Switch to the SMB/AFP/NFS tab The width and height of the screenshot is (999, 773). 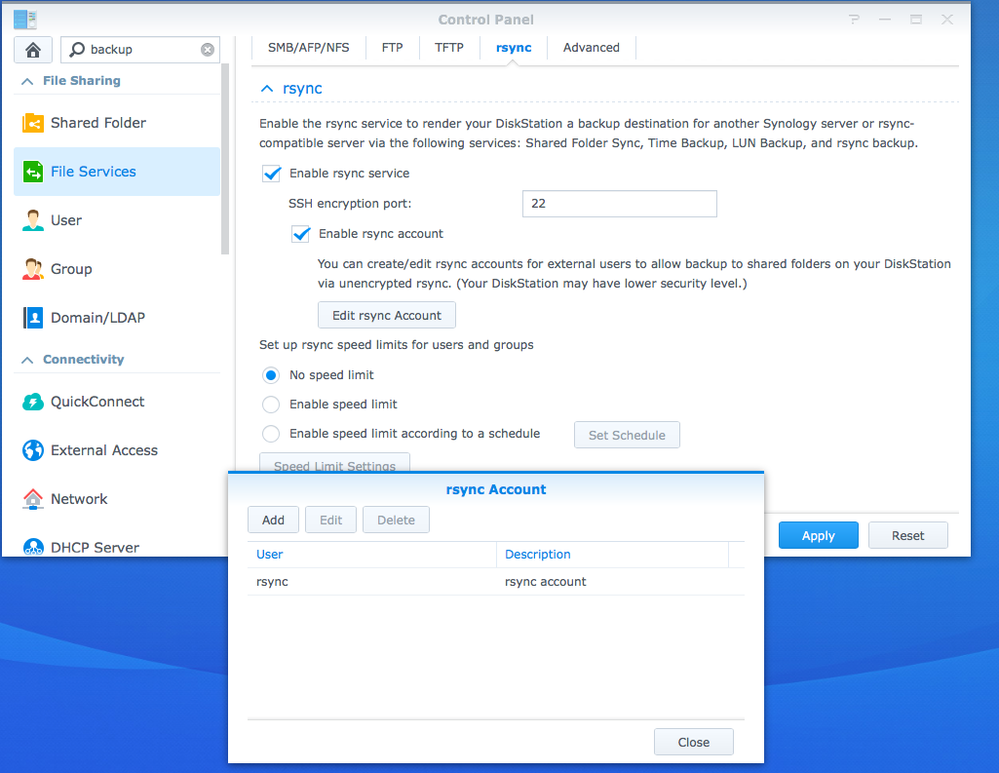point(308,48)
